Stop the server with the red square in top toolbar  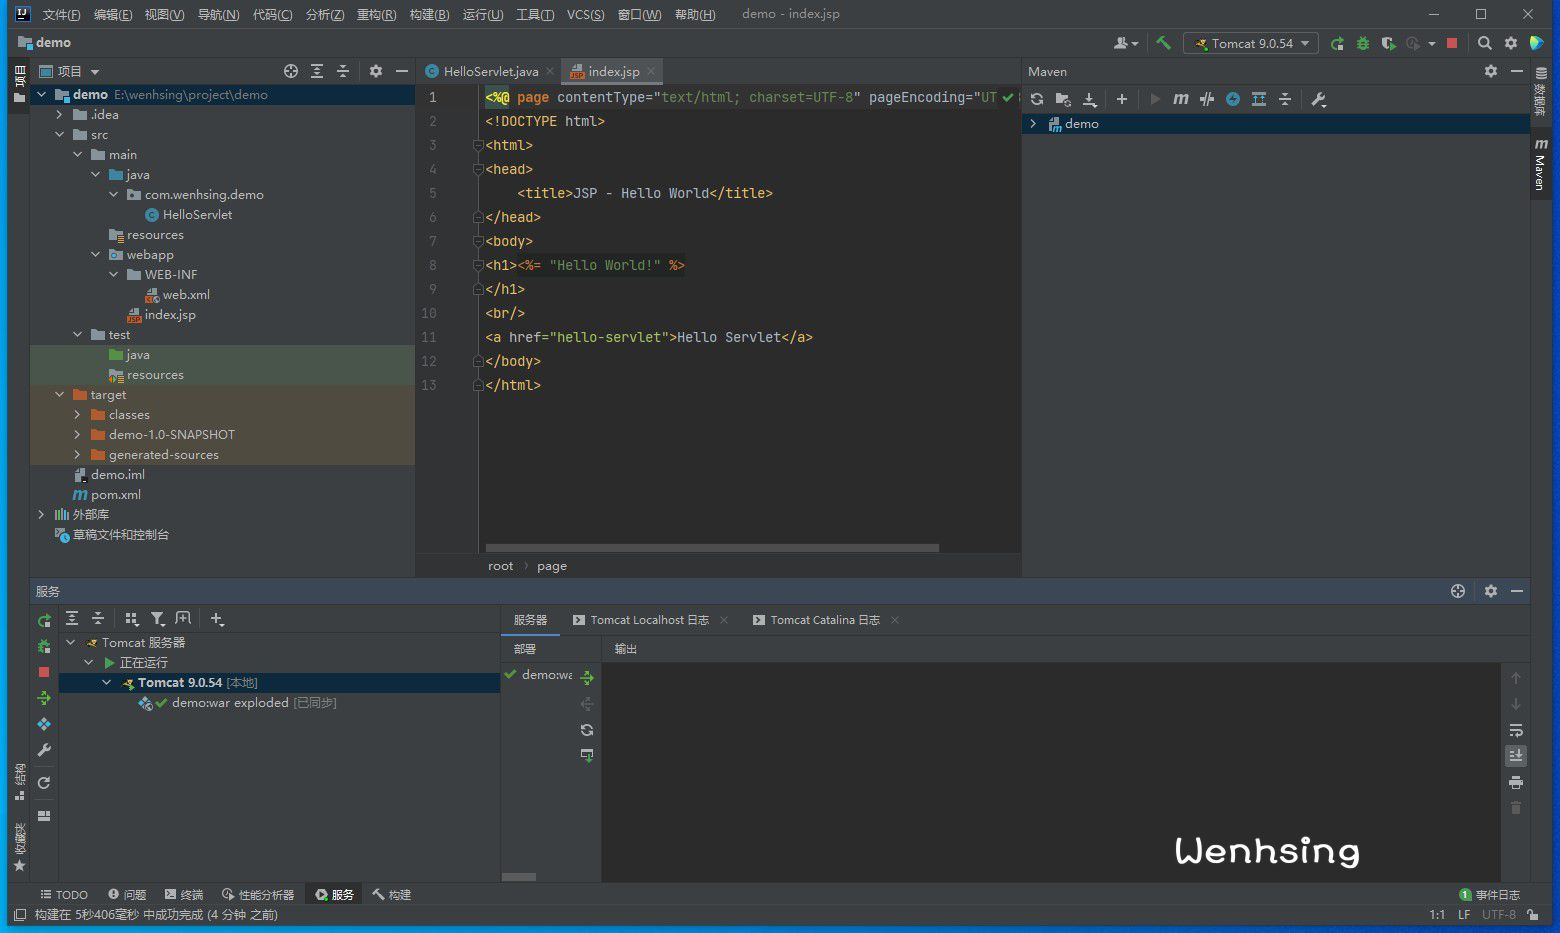[x=1452, y=43]
